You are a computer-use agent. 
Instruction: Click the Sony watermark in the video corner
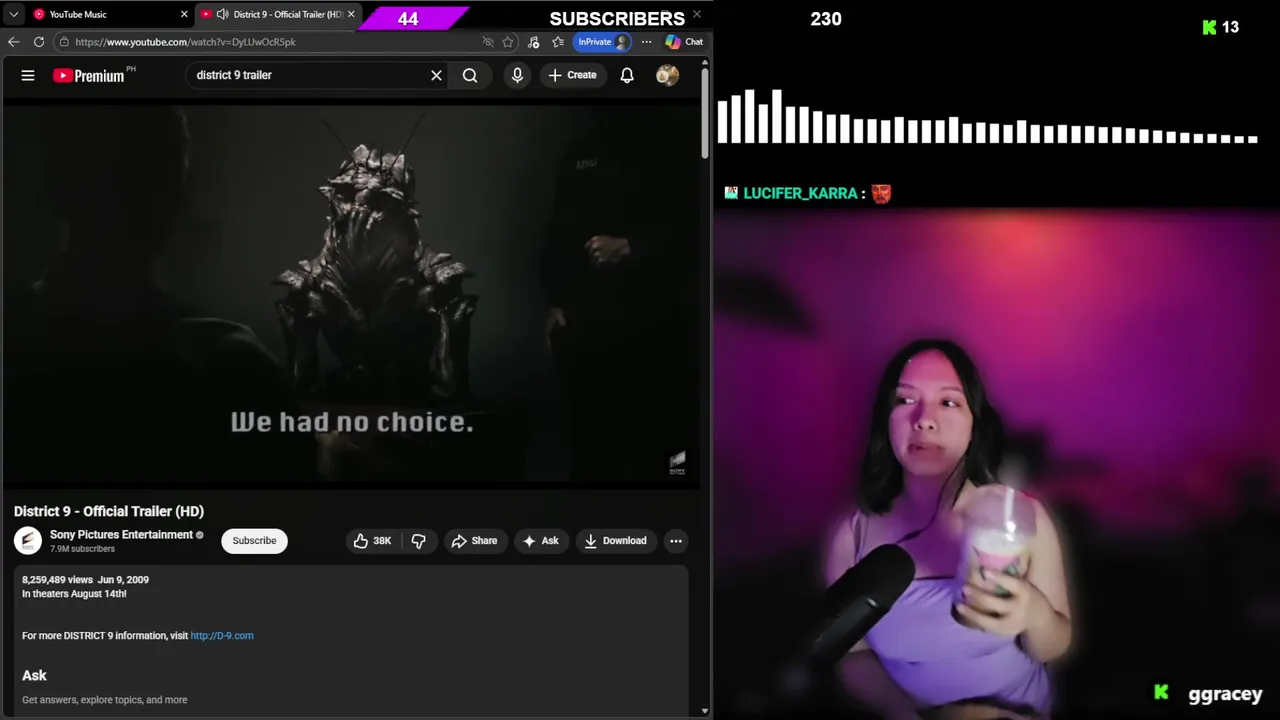(677, 461)
